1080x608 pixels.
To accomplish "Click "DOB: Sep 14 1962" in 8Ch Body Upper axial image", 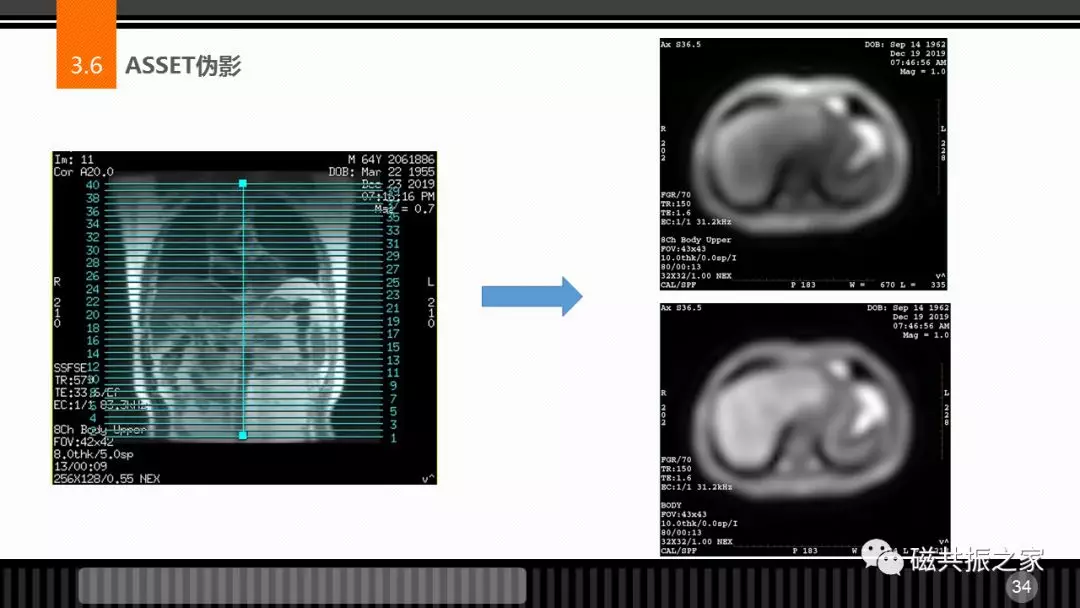I will click(905, 44).
